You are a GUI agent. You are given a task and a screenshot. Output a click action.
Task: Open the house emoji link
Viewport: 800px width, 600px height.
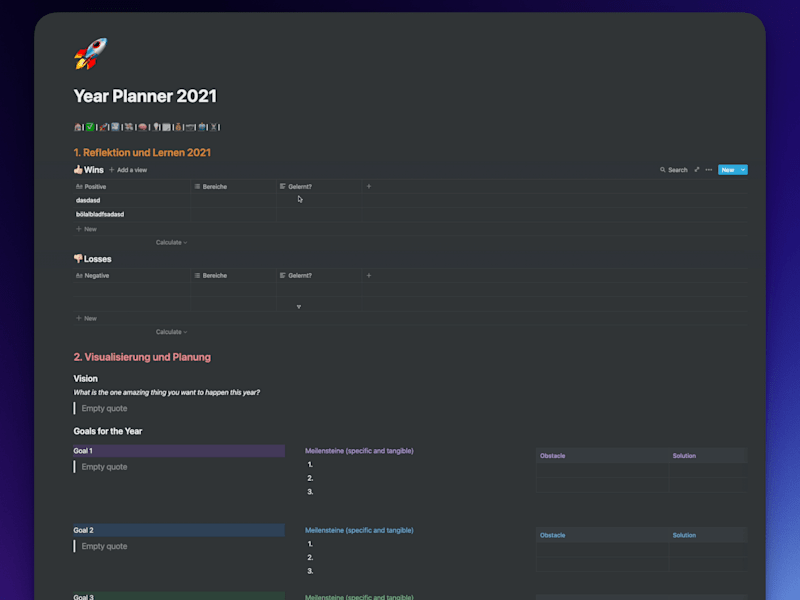78,127
